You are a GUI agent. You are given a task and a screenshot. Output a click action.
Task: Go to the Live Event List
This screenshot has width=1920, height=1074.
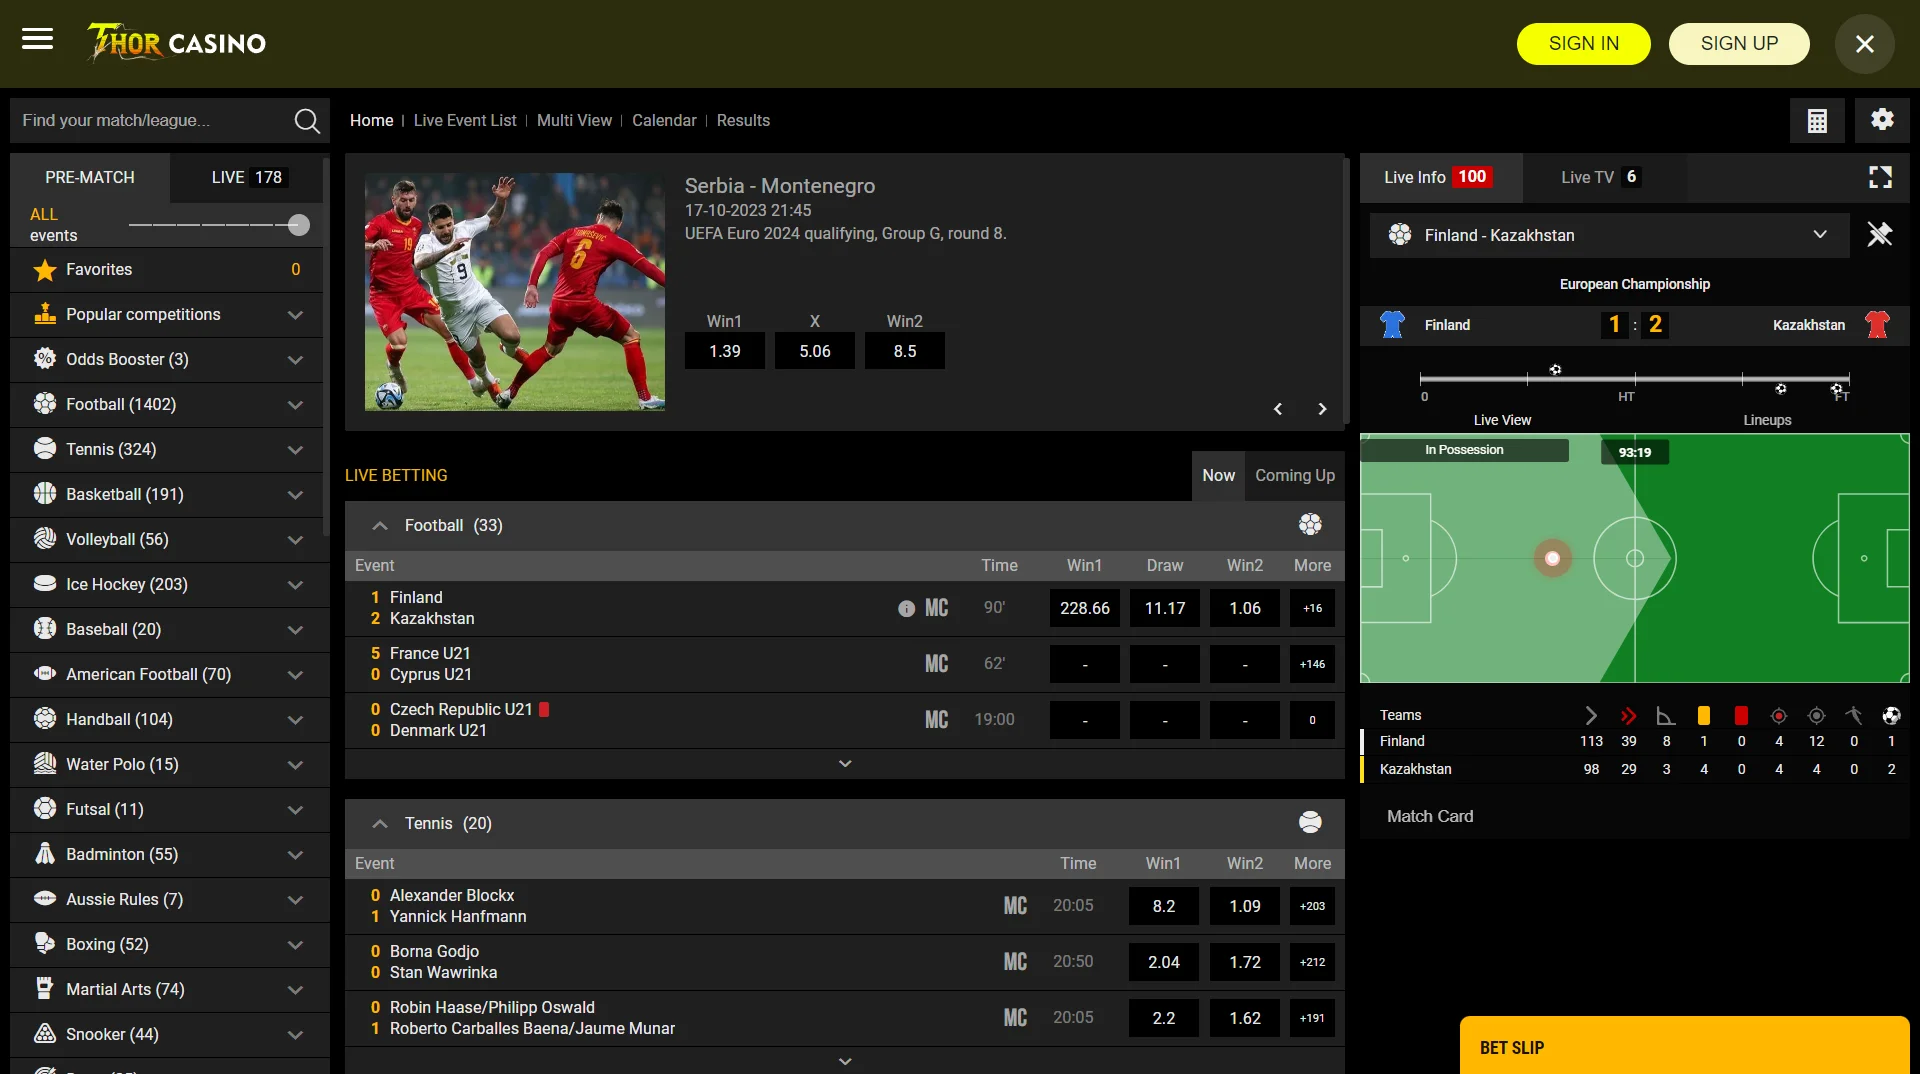tap(465, 121)
